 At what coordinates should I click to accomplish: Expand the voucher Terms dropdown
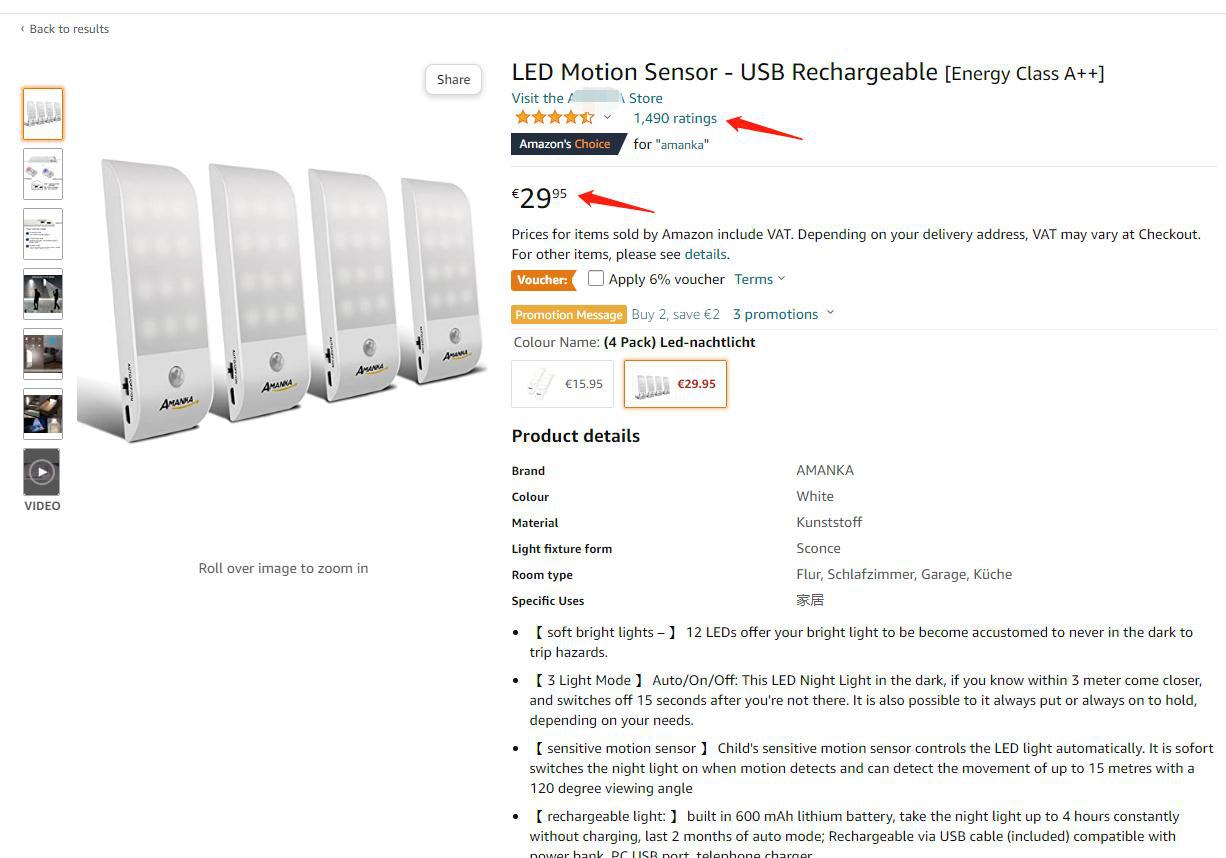[759, 279]
